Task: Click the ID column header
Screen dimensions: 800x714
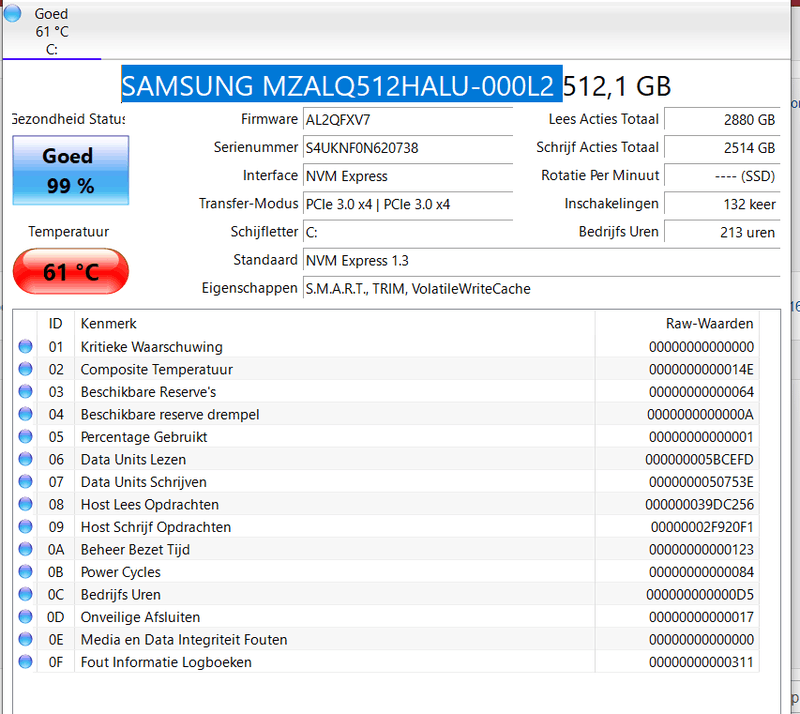Action: [x=56, y=324]
